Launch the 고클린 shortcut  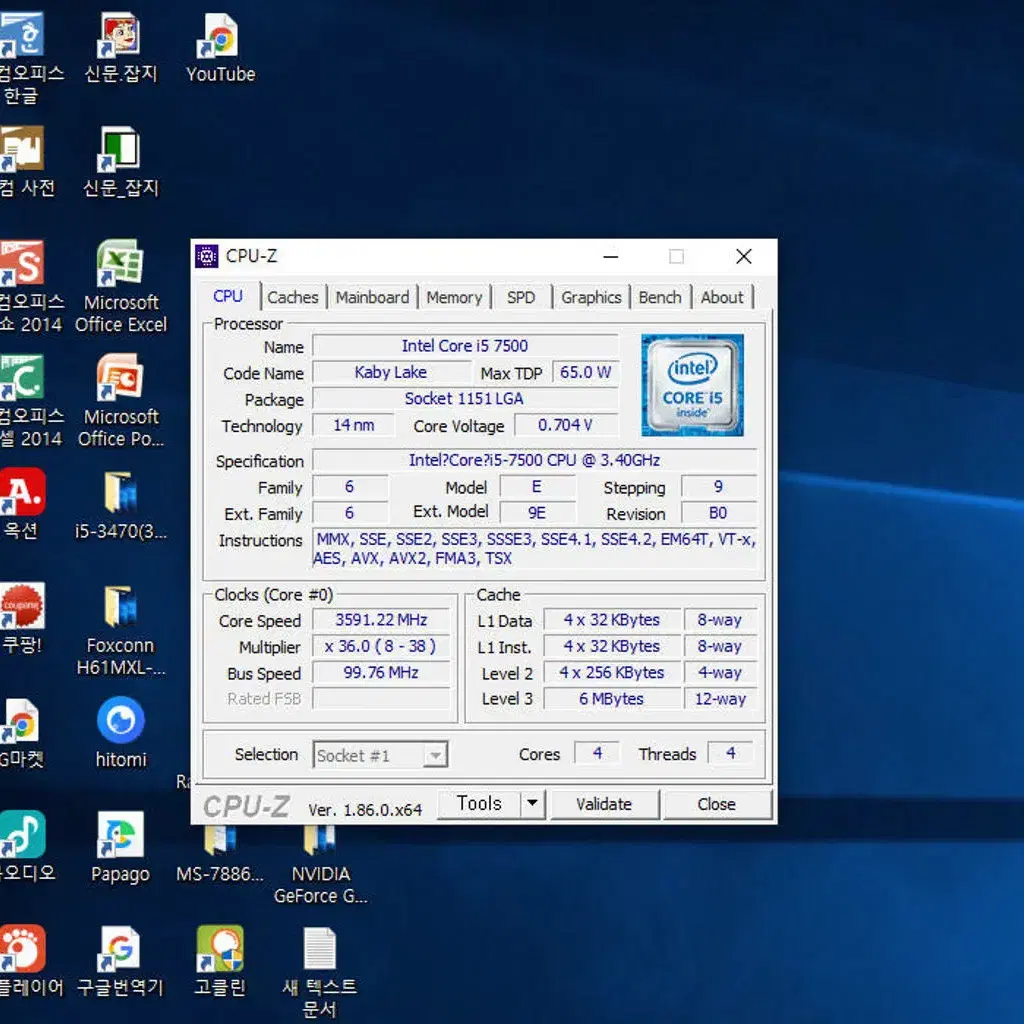(220, 961)
